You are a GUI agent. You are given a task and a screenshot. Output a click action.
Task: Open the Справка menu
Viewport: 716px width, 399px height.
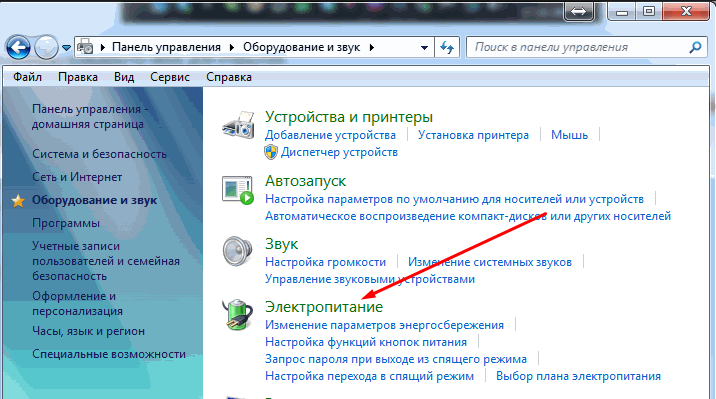(x=229, y=77)
